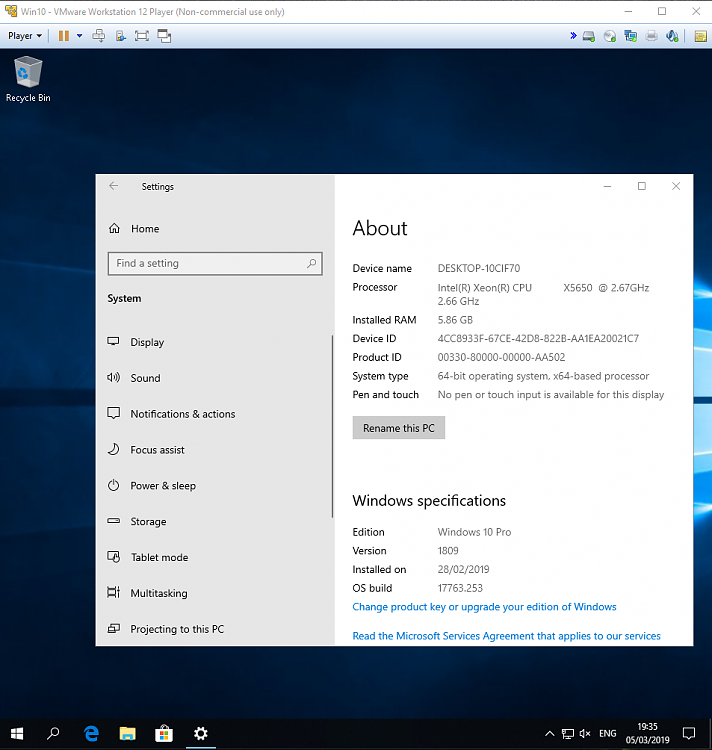The width and height of the screenshot is (712, 750).
Task: Go back in Settings window
Action: click(x=113, y=186)
